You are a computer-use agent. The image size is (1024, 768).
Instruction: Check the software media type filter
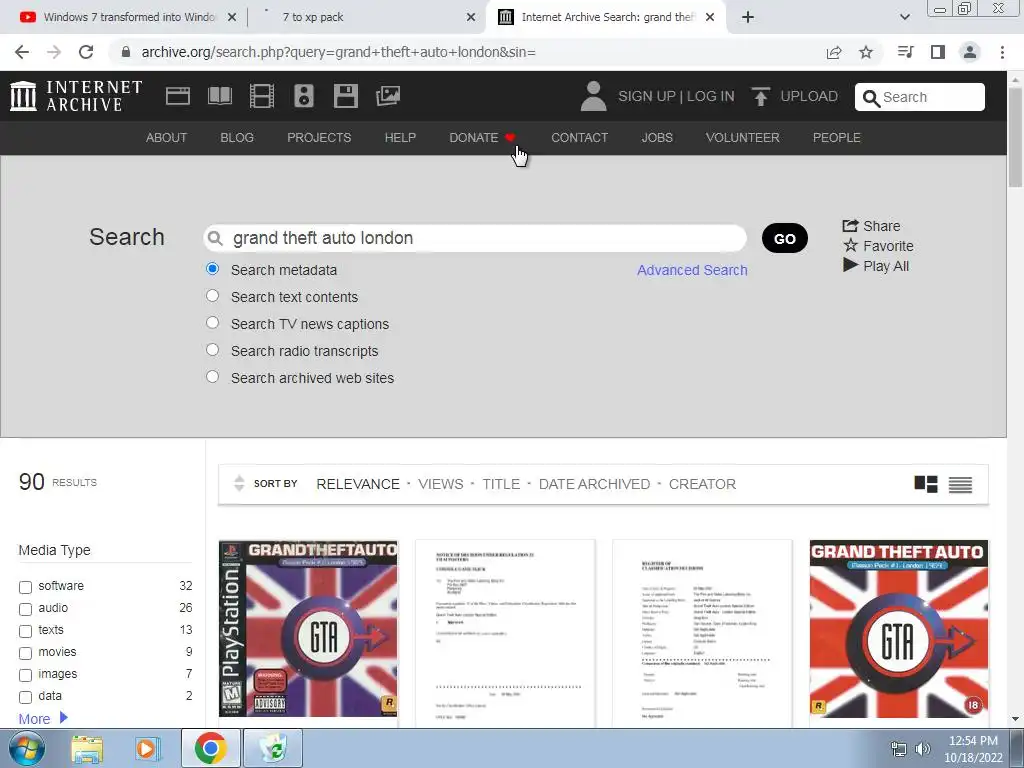pyautogui.click(x=25, y=587)
